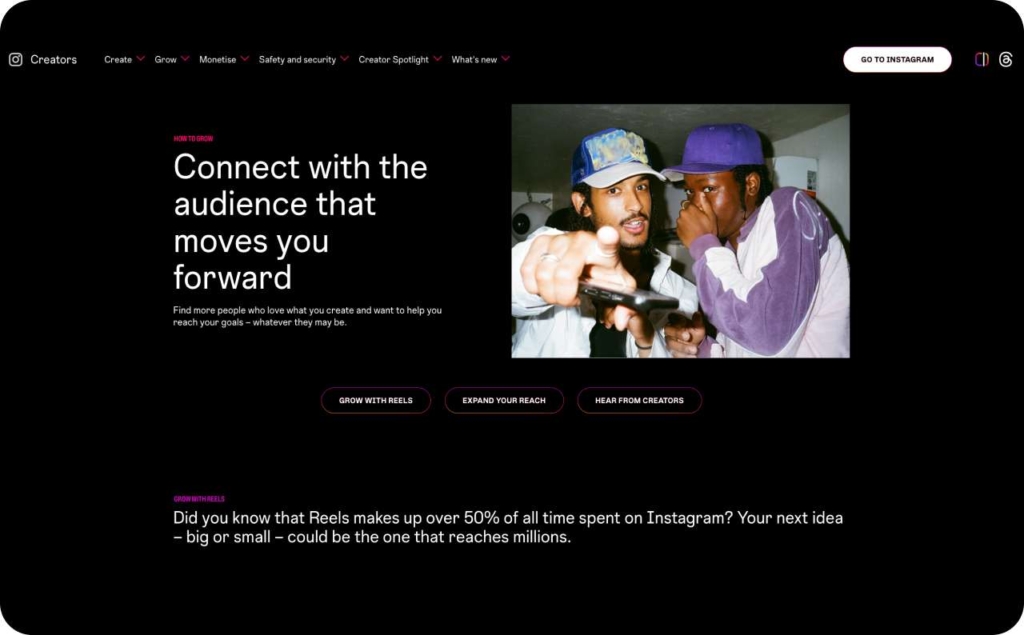
Task: Click the GROW WITH REELS section heading
Action: (x=198, y=497)
